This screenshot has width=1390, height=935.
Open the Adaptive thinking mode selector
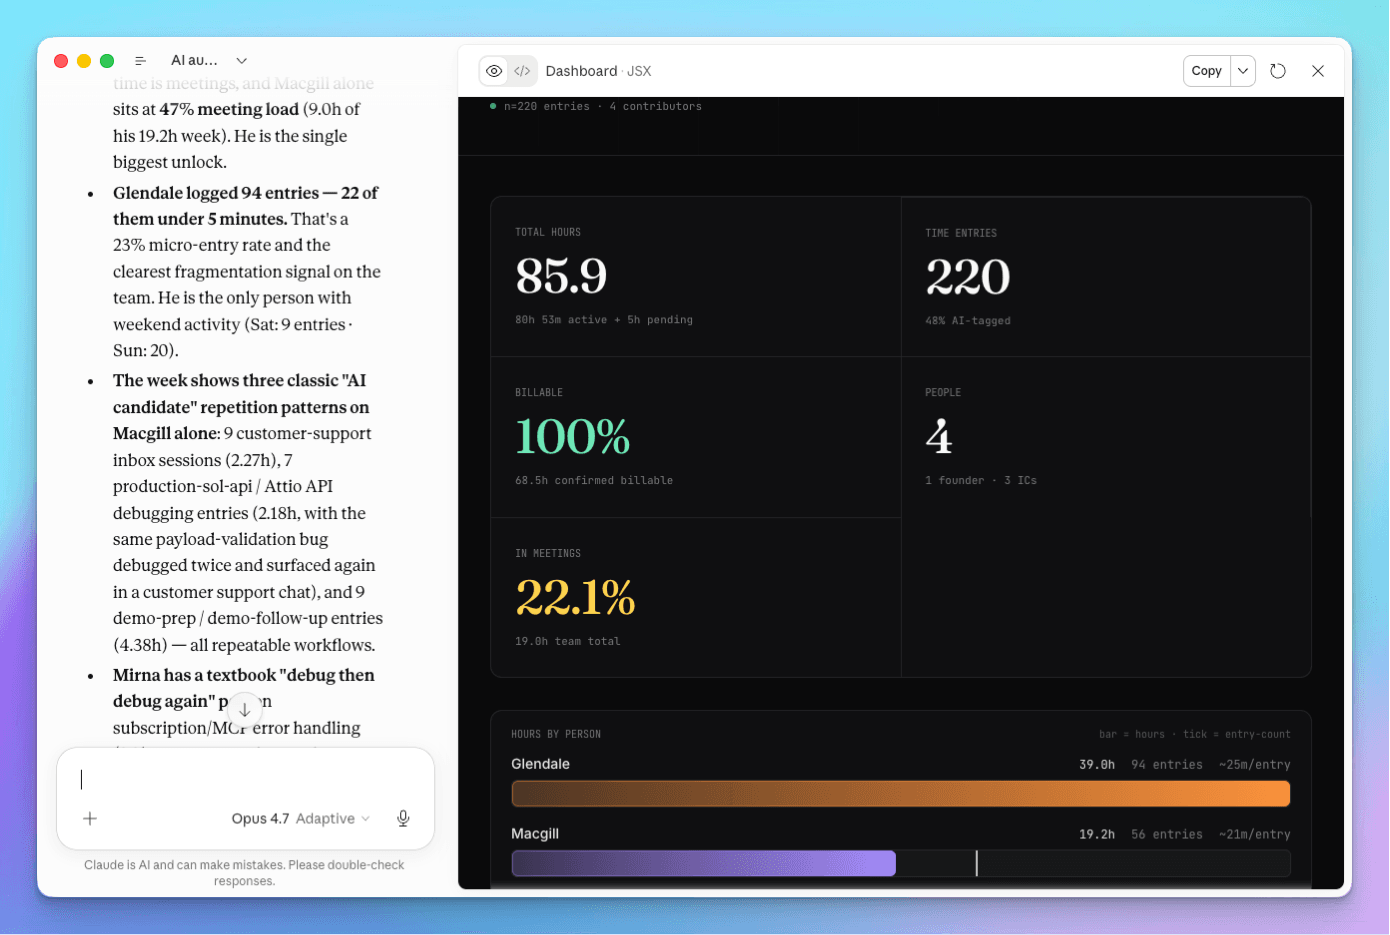pyautogui.click(x=331, y=818)
